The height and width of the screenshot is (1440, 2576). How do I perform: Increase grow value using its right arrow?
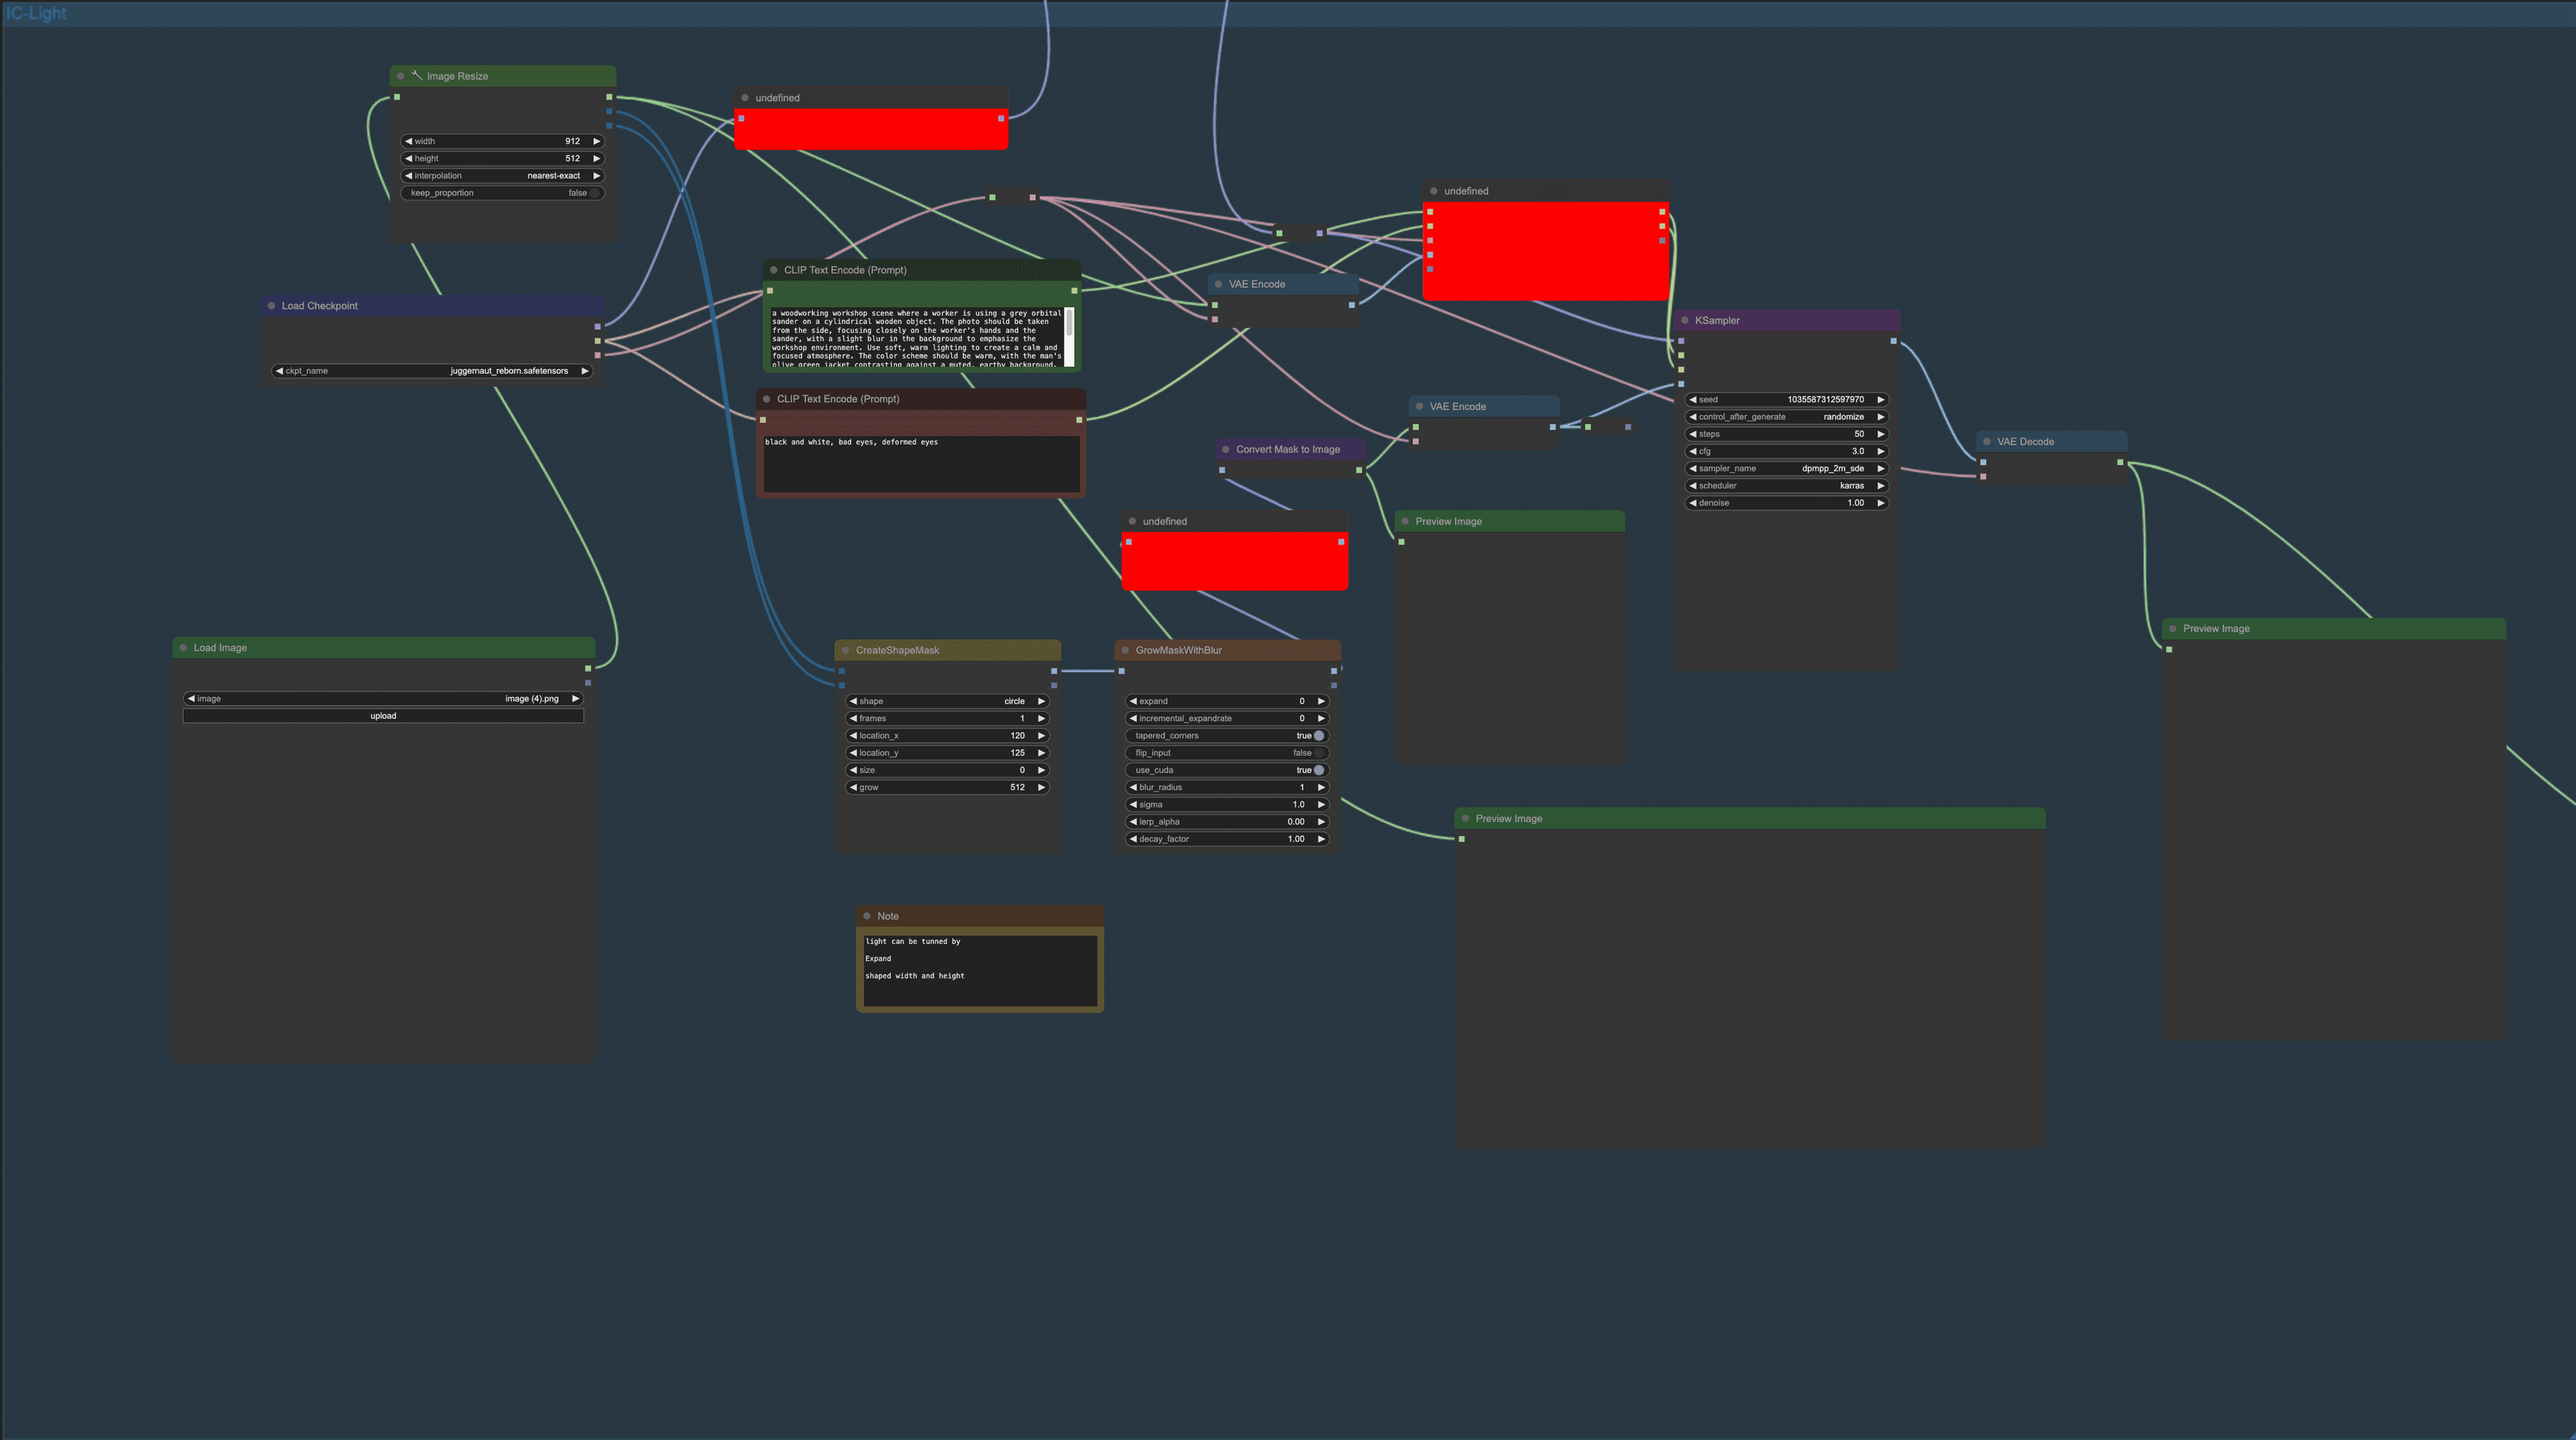(1041, 787)
